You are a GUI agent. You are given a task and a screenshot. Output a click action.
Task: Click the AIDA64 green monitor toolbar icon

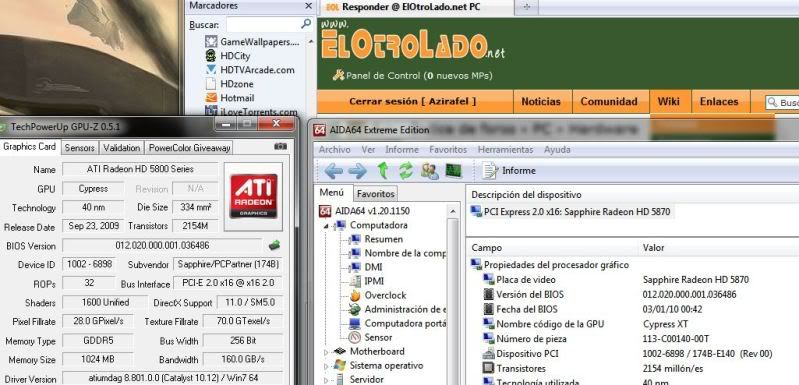(453, 170)
